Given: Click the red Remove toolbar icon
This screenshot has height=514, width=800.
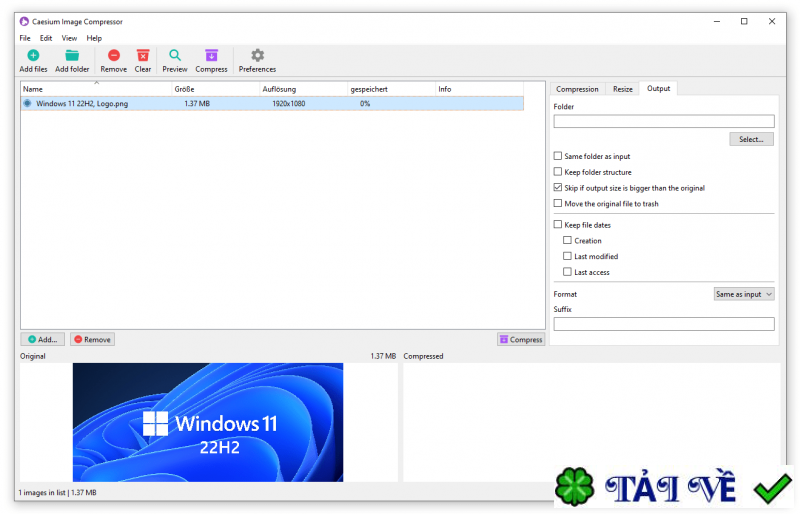Looking at the screenshot, I should [x=113, y=56].
